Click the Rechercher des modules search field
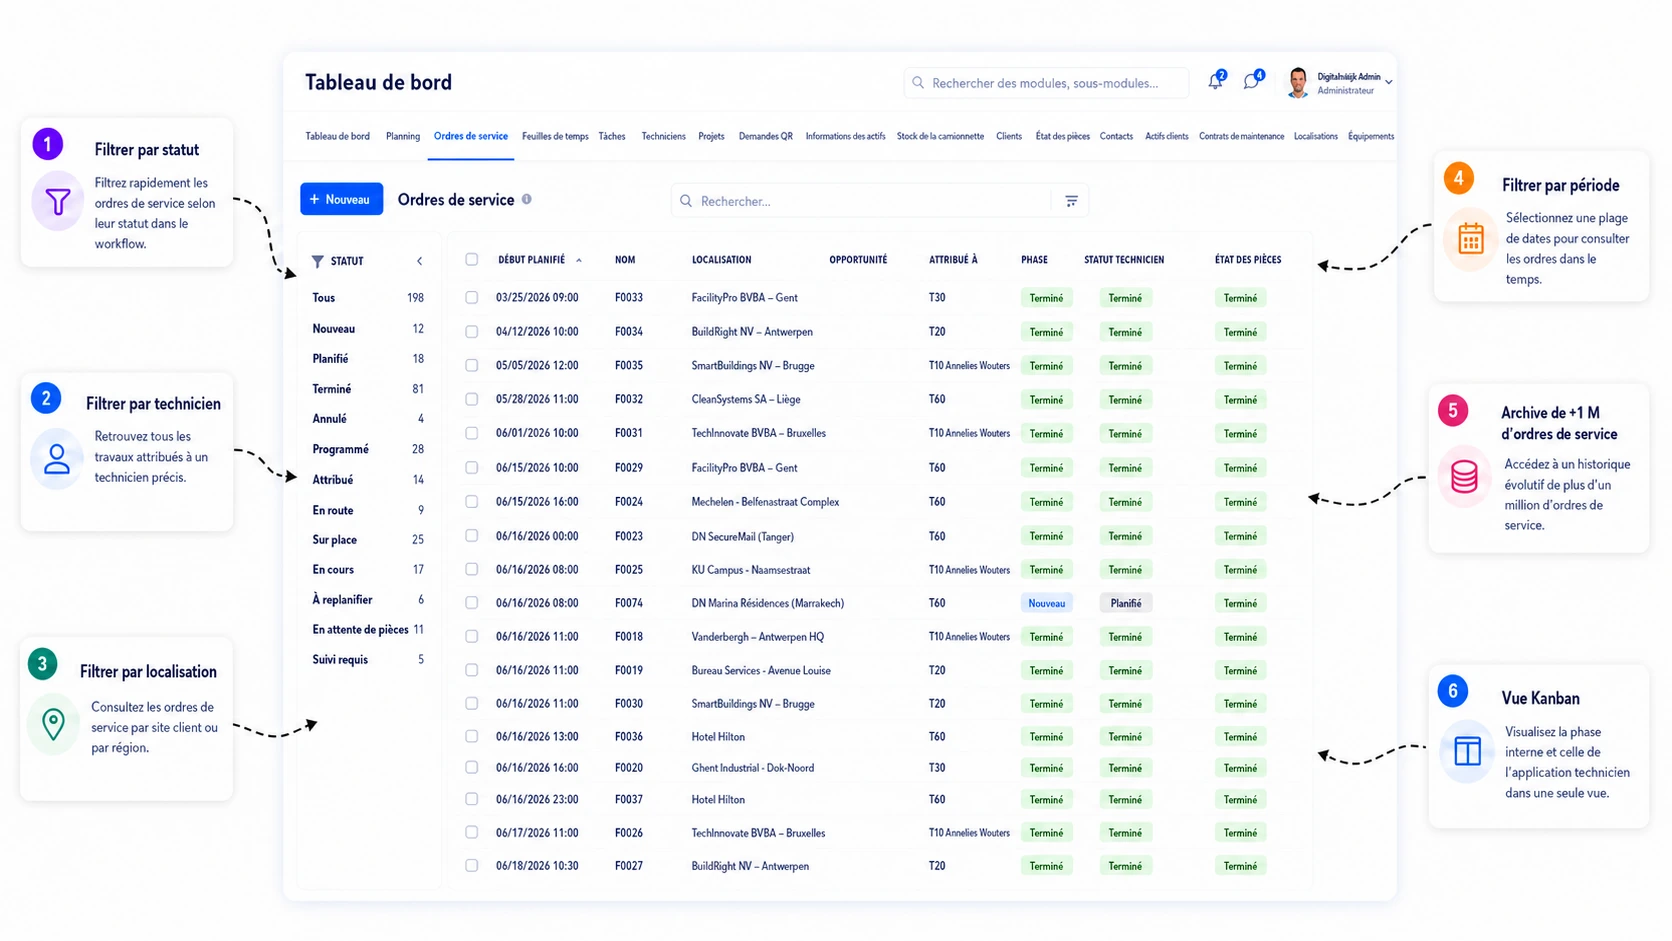 click(x=1046, y=83)
